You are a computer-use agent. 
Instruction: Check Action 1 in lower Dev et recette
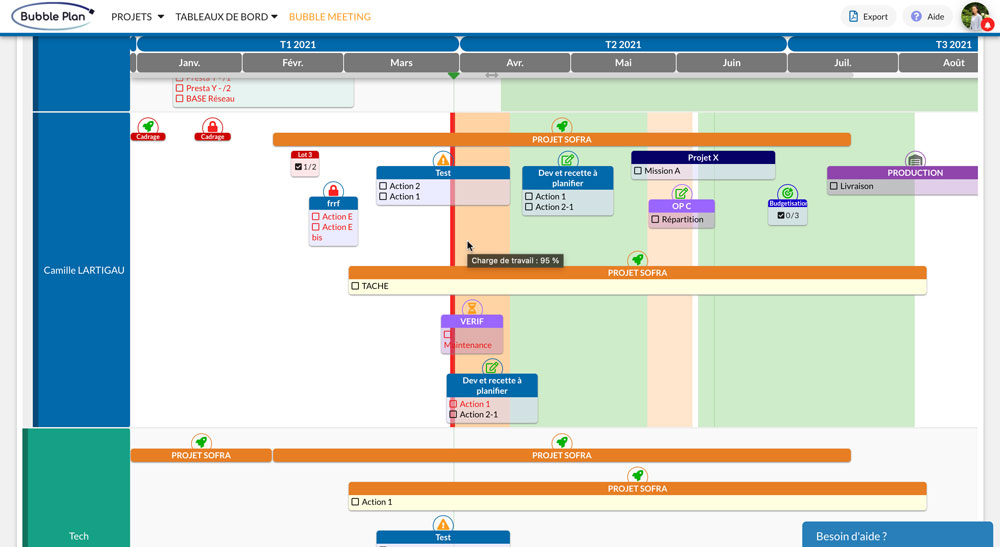453,404
